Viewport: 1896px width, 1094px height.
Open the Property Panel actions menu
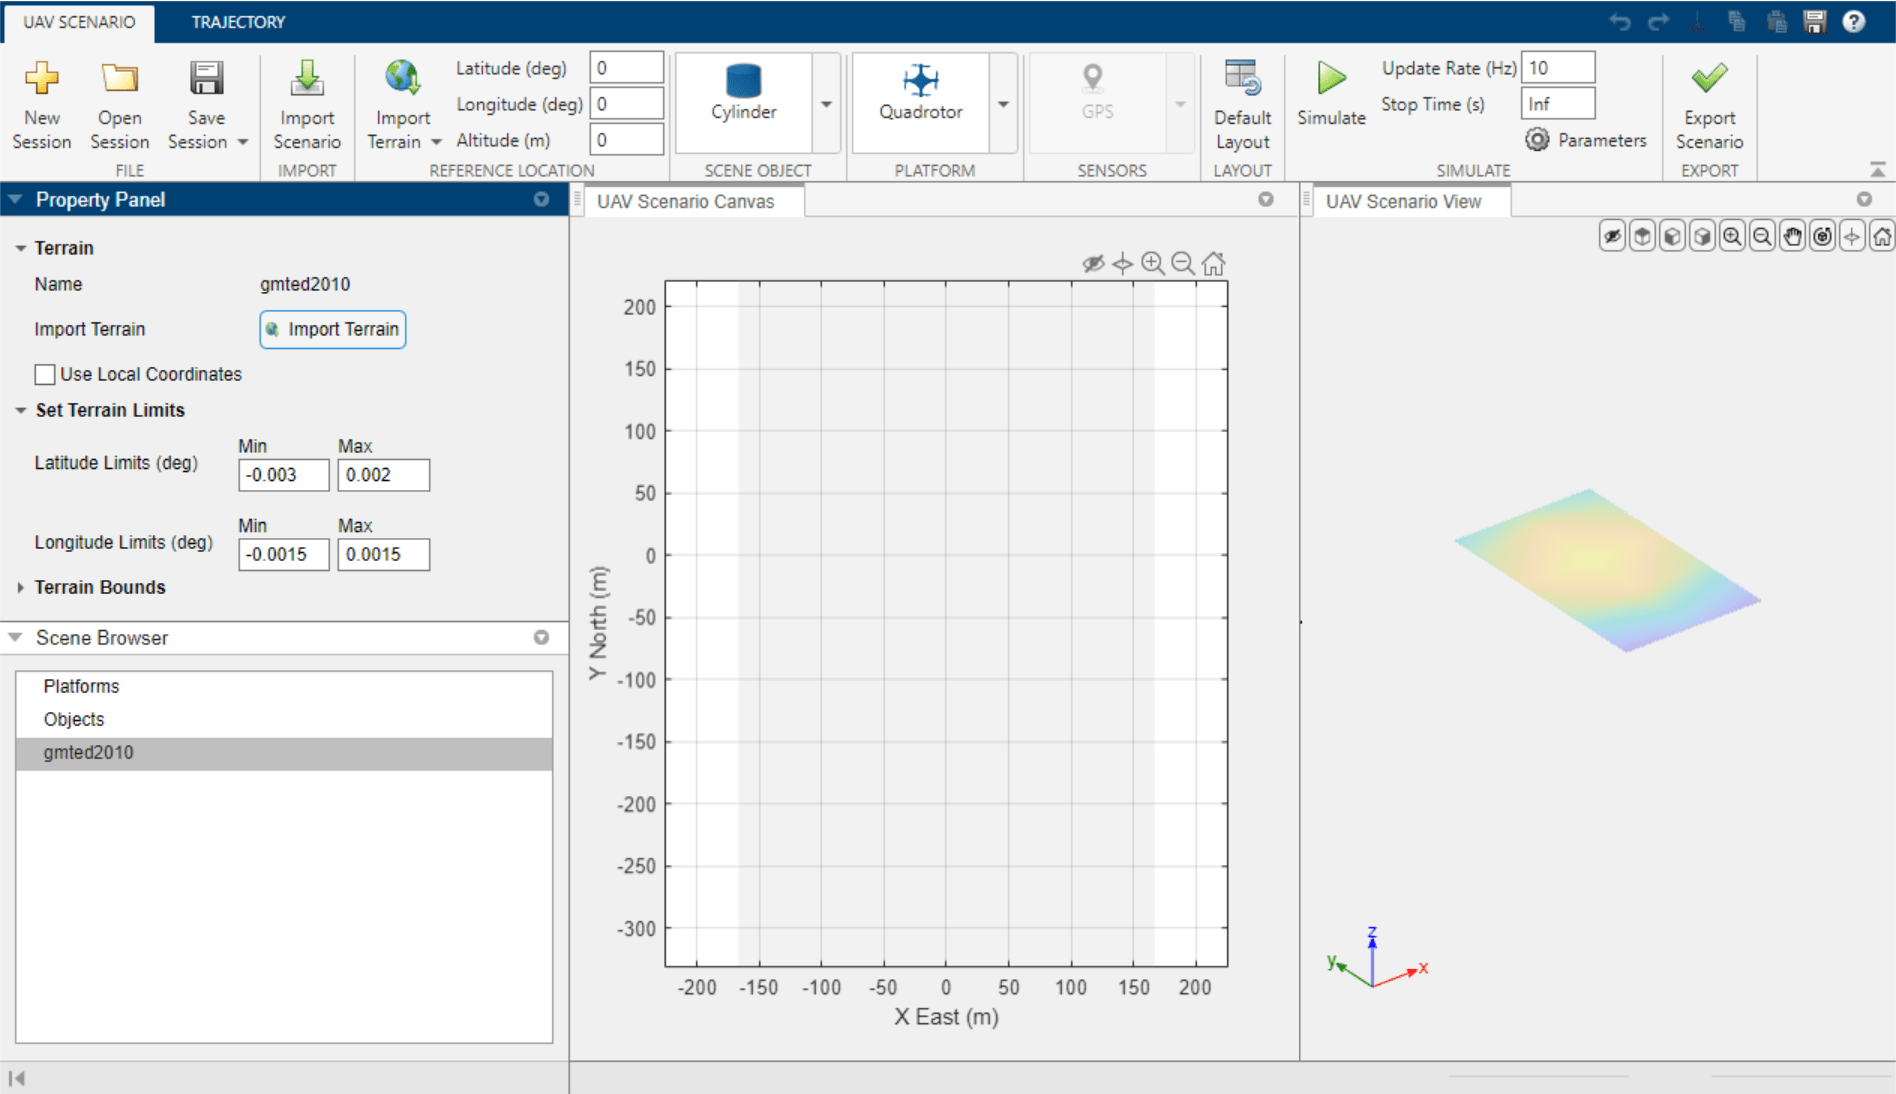[x=541, y=199]
